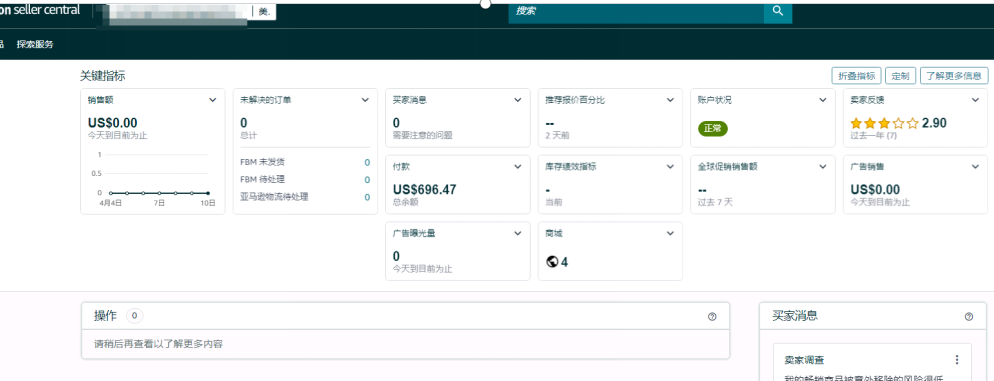The width and height of the screenshot is (994, 381).
Task: Expand the 广告销售 card chevron
Action: (975, 166)
